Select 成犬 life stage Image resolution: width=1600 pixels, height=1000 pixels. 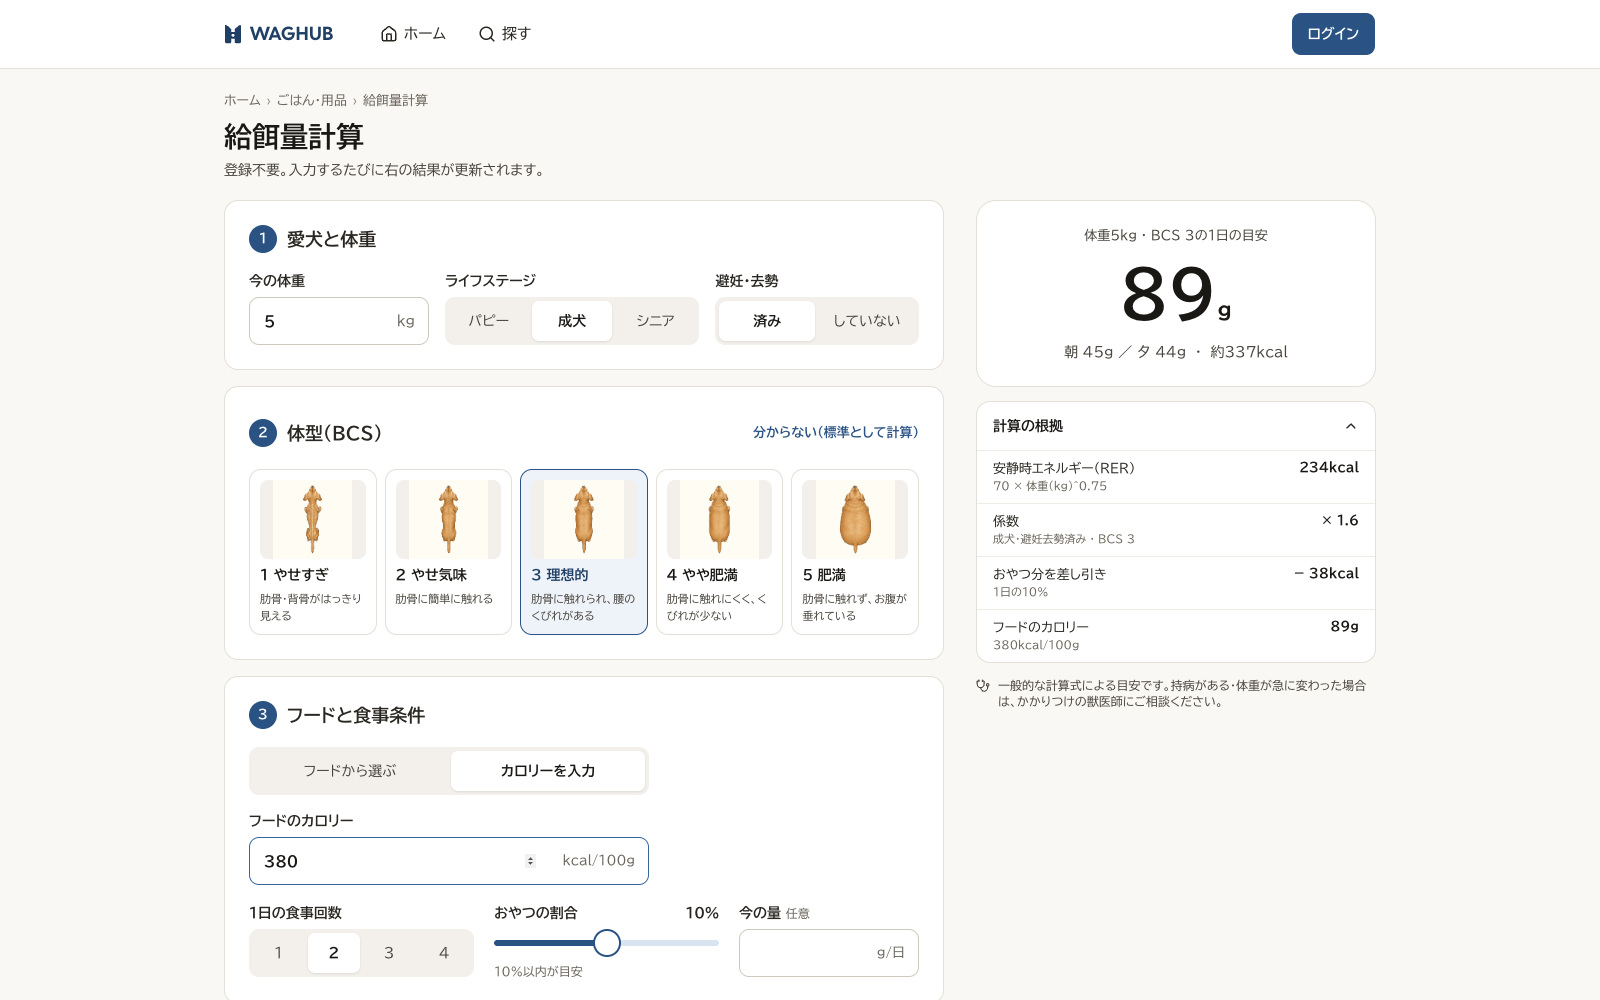coord(572,321)
